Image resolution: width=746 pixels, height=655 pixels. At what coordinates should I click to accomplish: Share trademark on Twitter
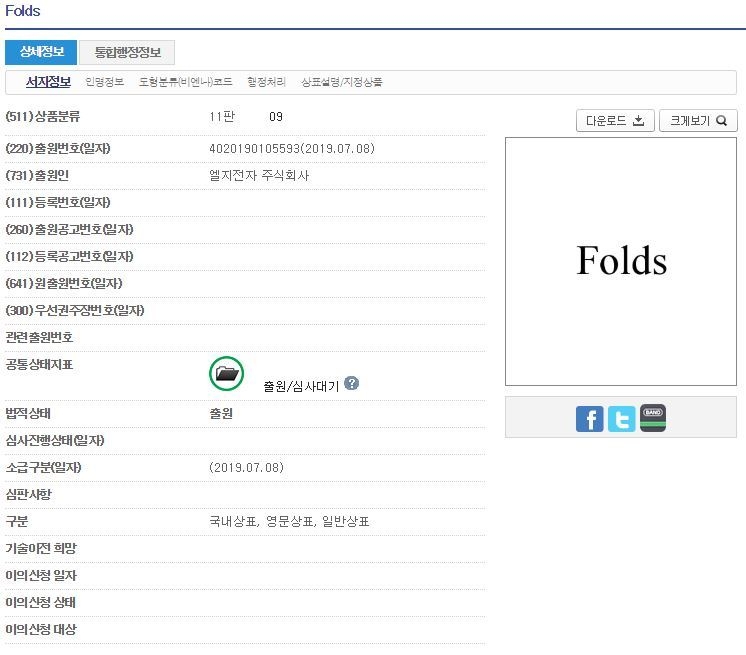coord(621,419)
